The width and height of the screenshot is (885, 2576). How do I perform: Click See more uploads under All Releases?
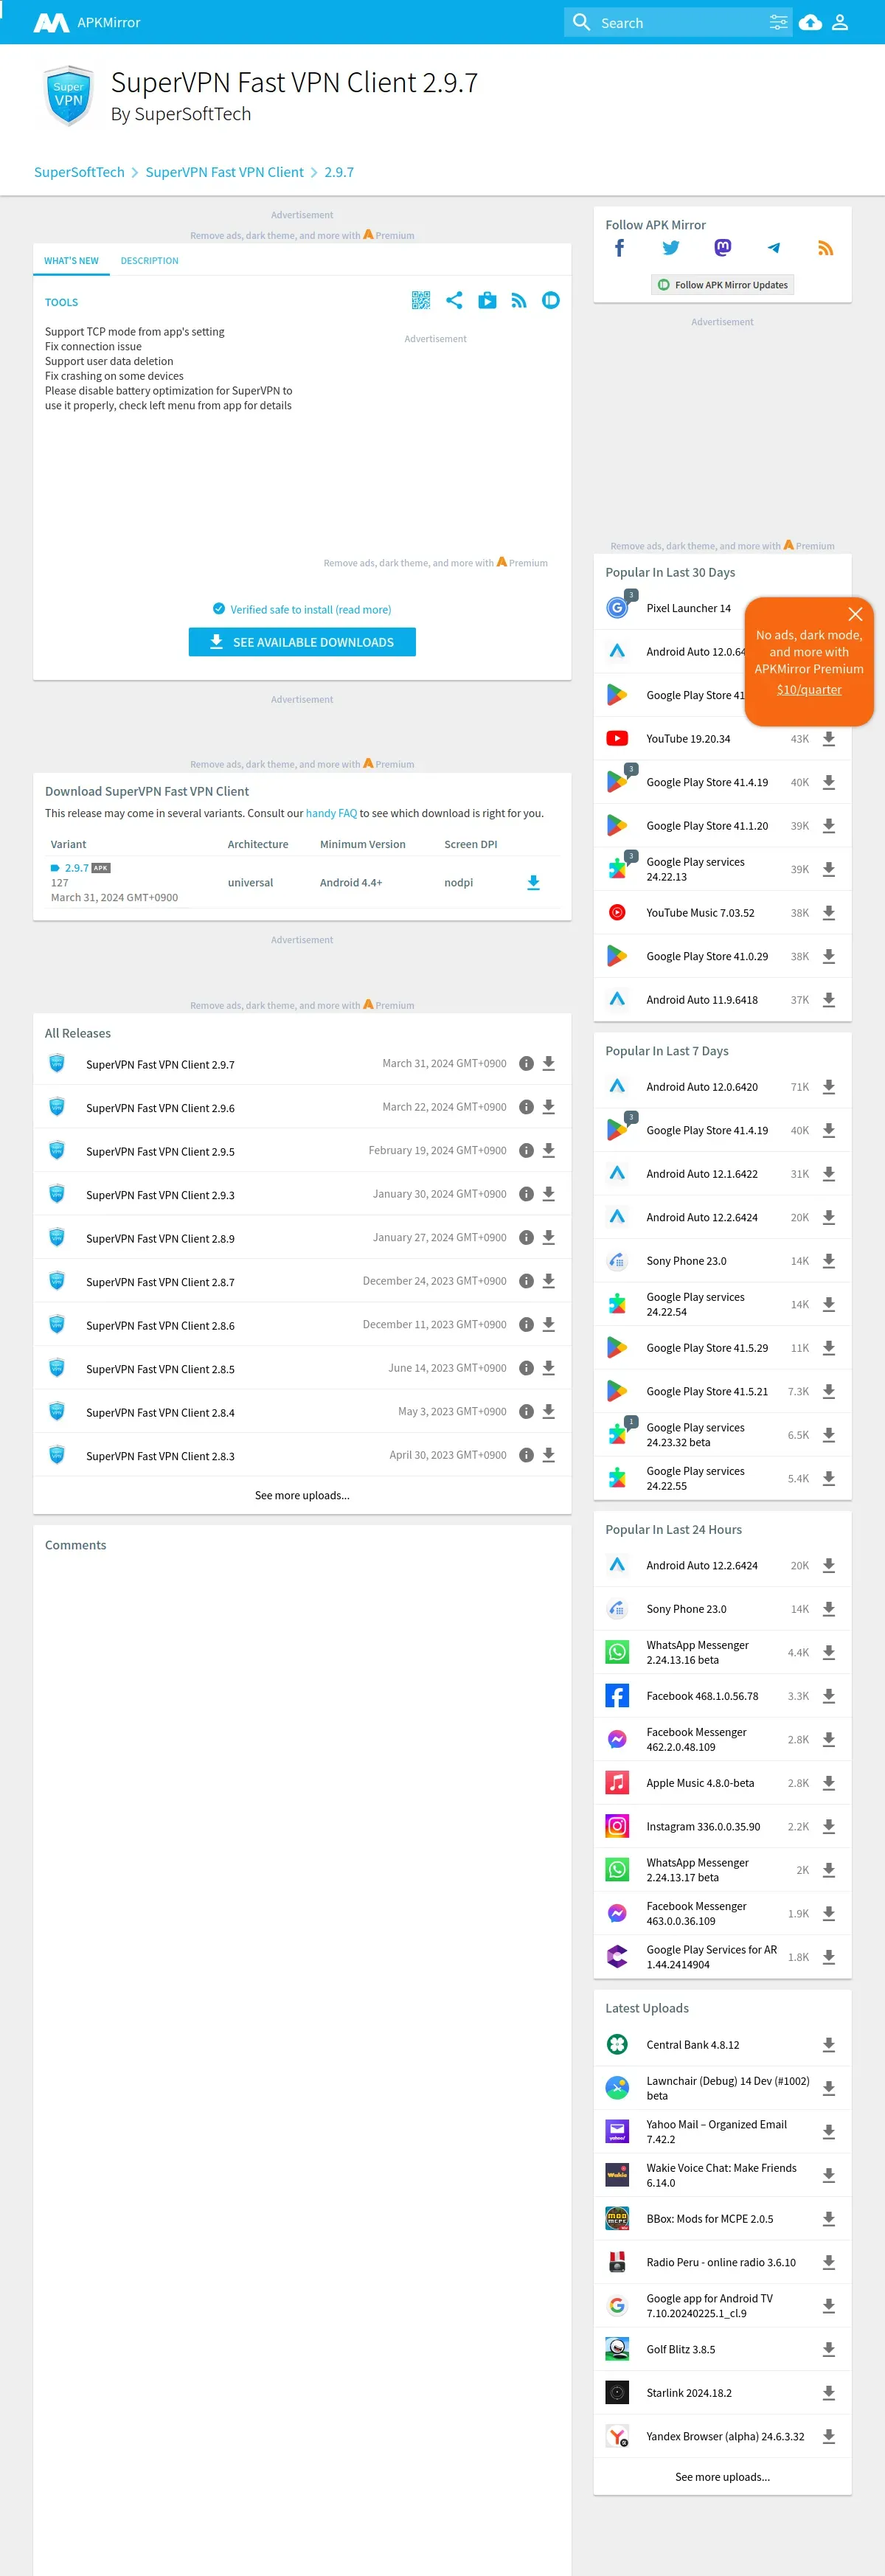pyautogui.click(x=302, y=1495)
